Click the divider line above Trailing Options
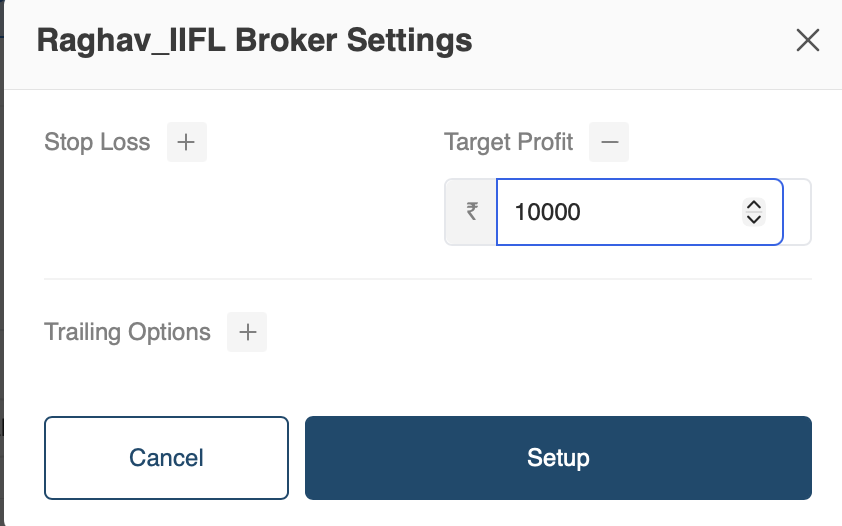The image size is (842, 526). 428,279
